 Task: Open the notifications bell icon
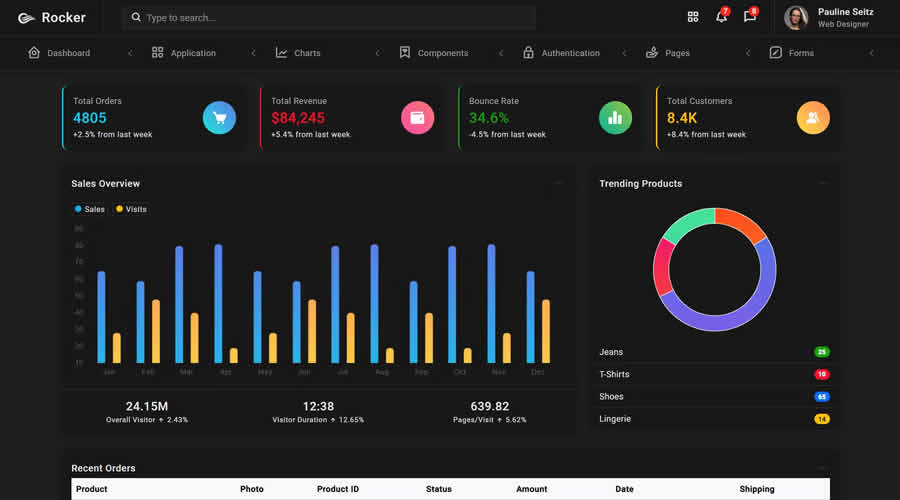click(x=721, y=17)
